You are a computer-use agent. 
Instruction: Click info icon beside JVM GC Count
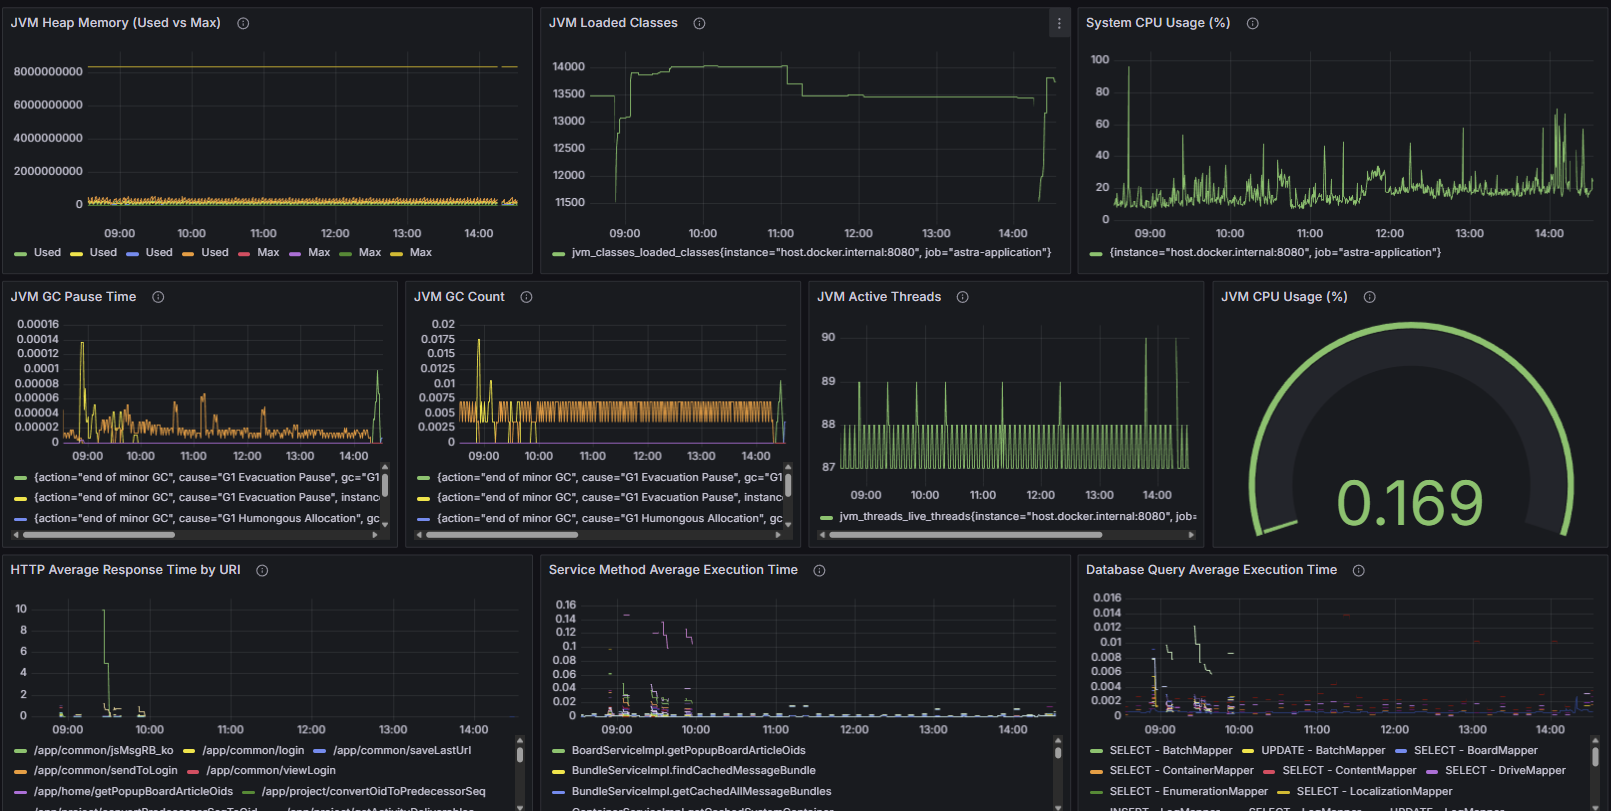tap(526, 297)
